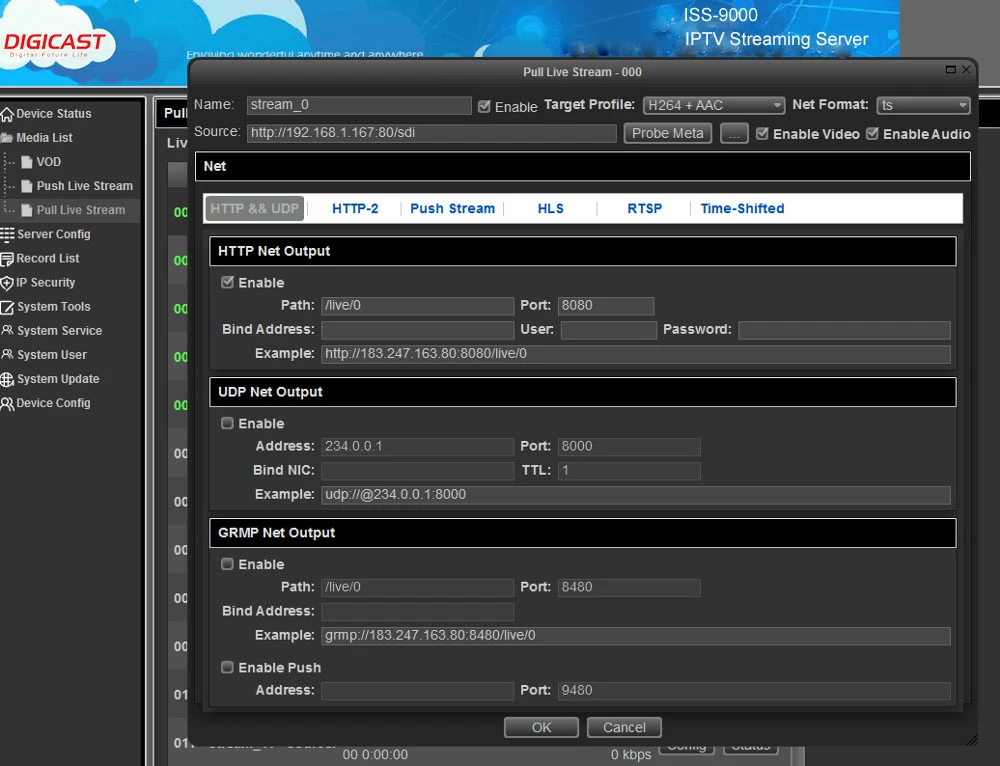
Task: Click the Probe Meta button
Action: [667, 133]
